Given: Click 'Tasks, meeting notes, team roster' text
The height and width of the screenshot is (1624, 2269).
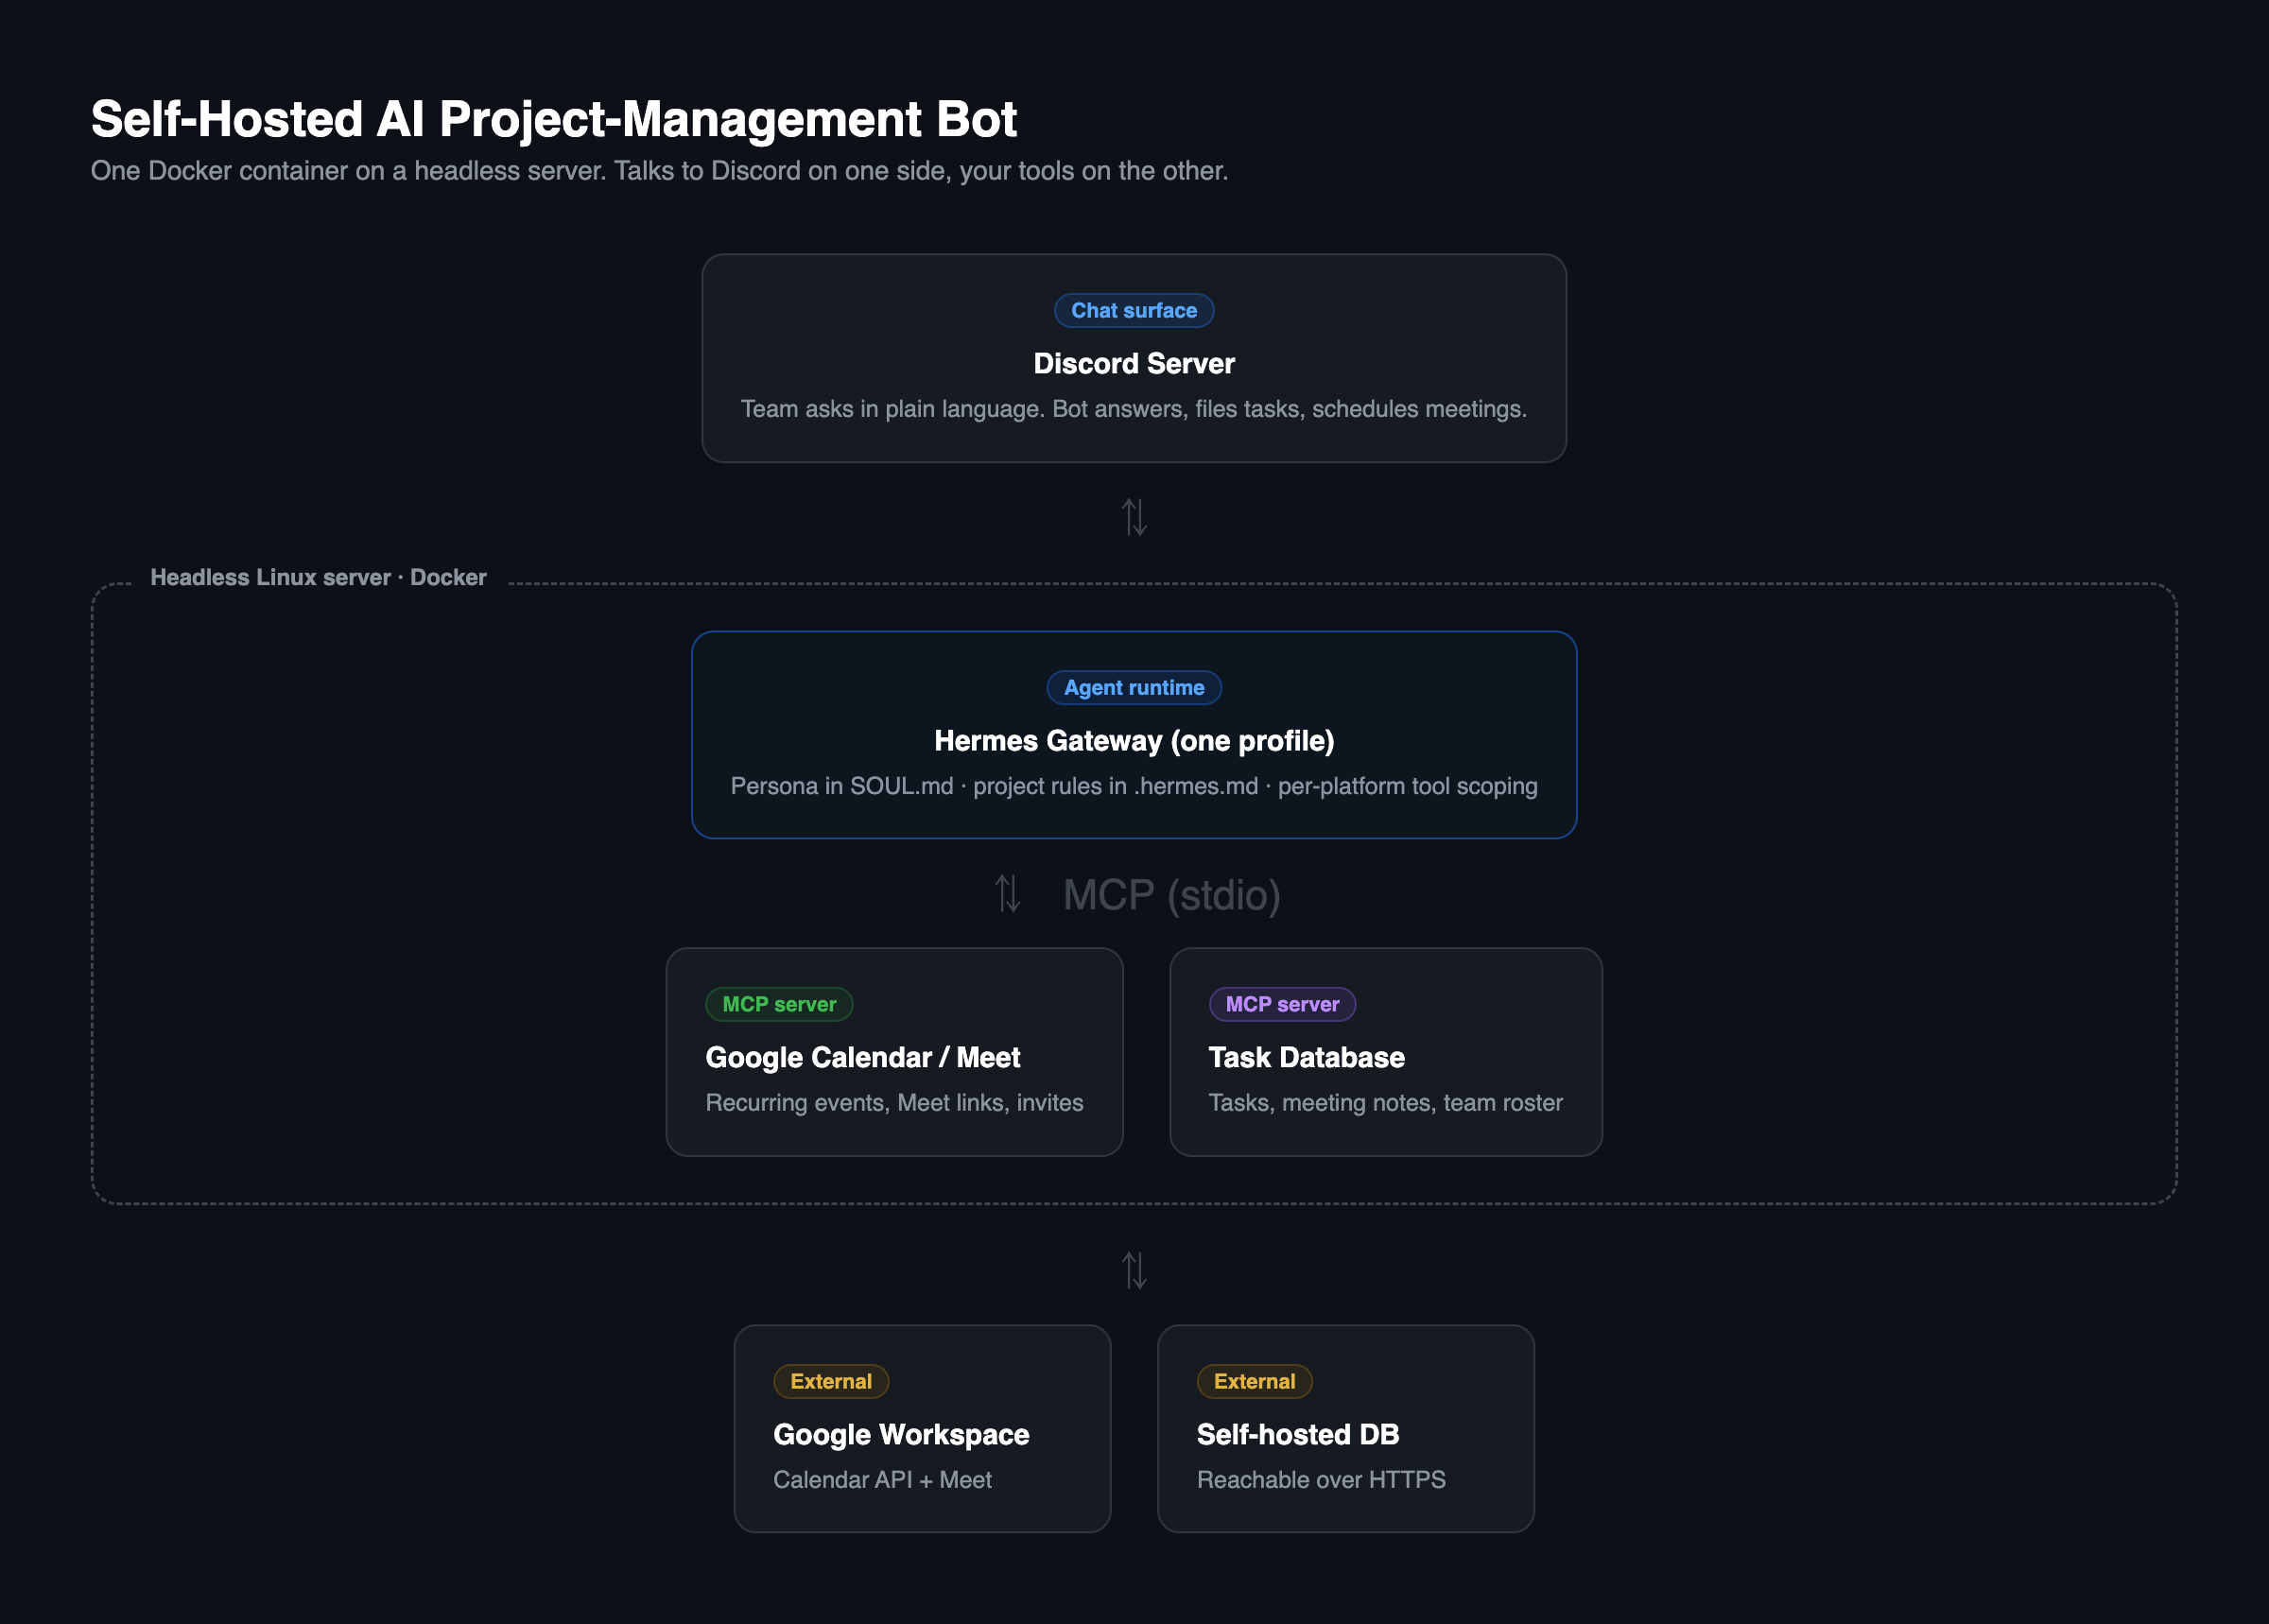Looking at the screenshot, I should click(1385, 1103).
